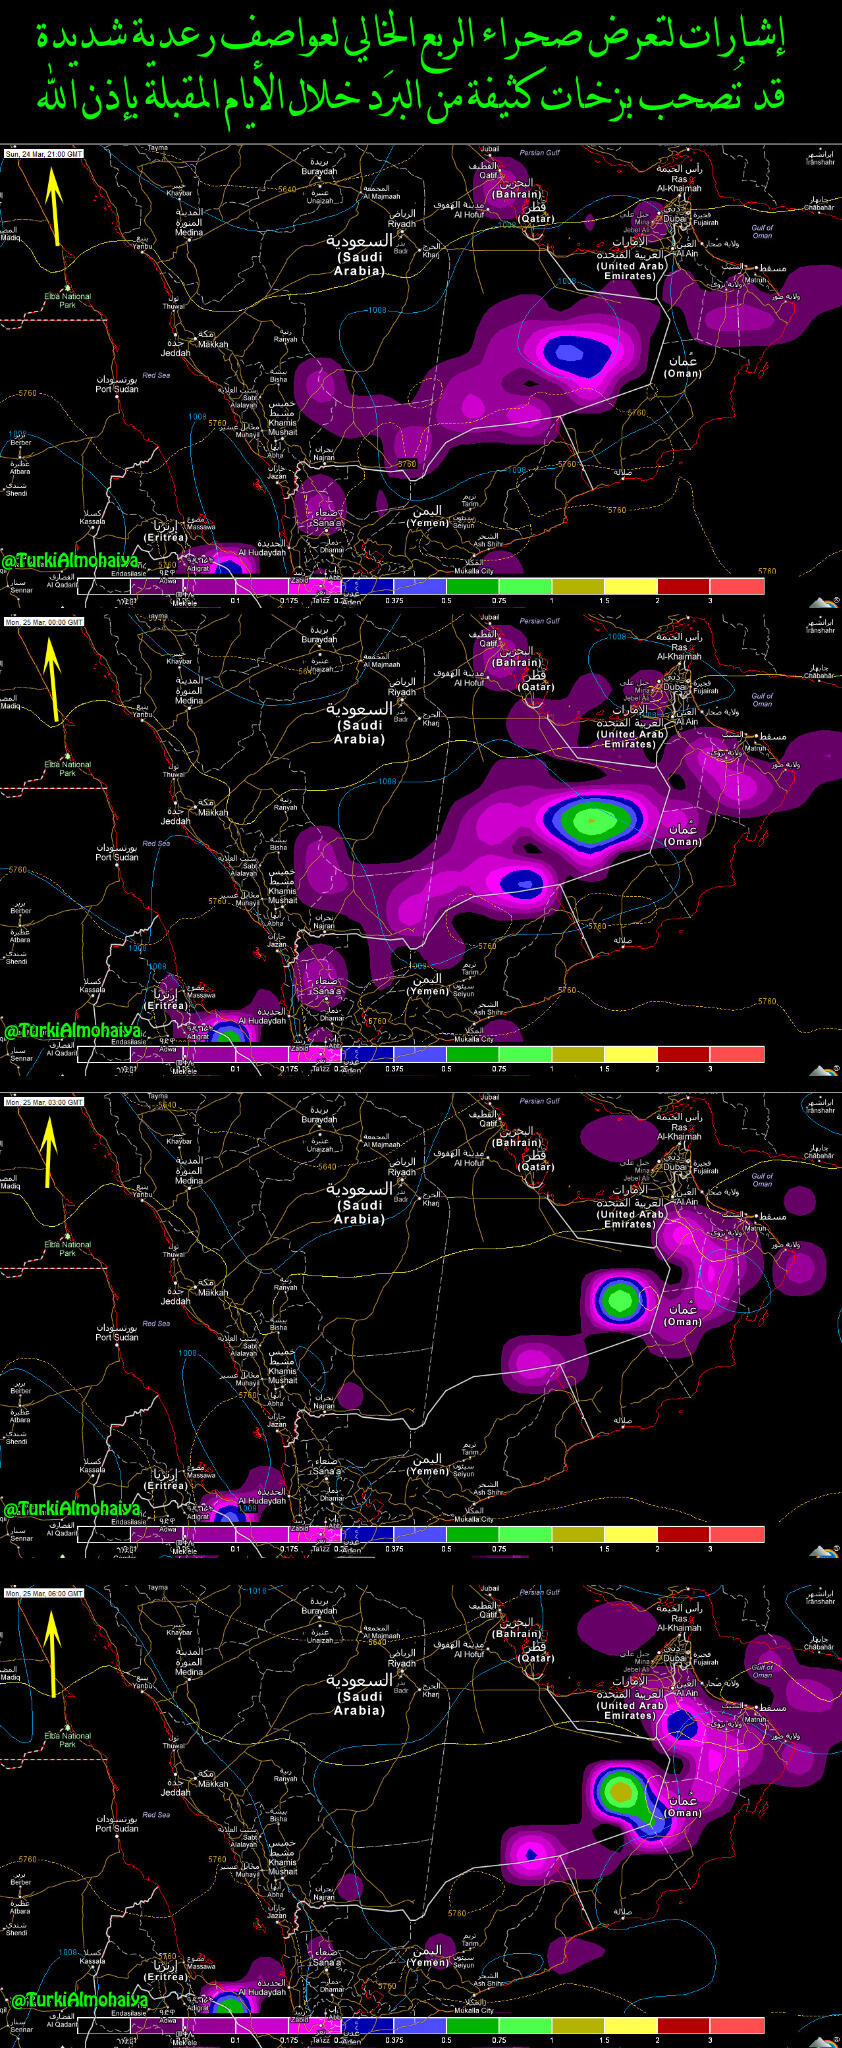
Task: Pick the dark red legend swatch in 06:00 map
Action: 684,2025
